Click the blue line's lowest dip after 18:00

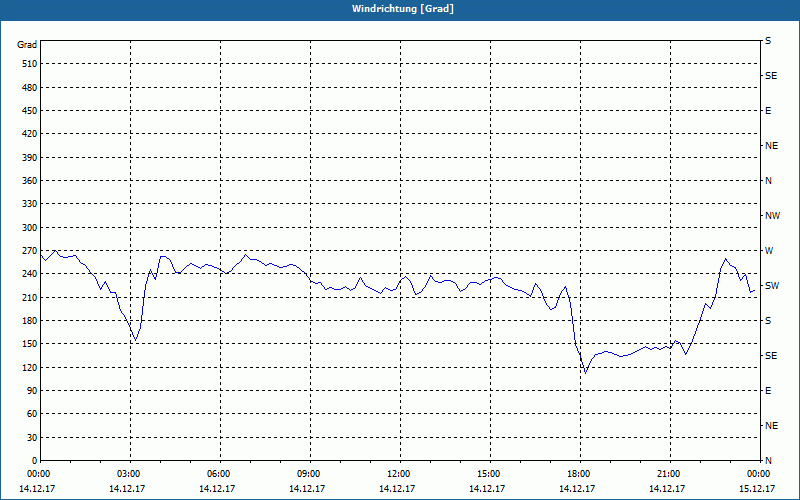585,373
